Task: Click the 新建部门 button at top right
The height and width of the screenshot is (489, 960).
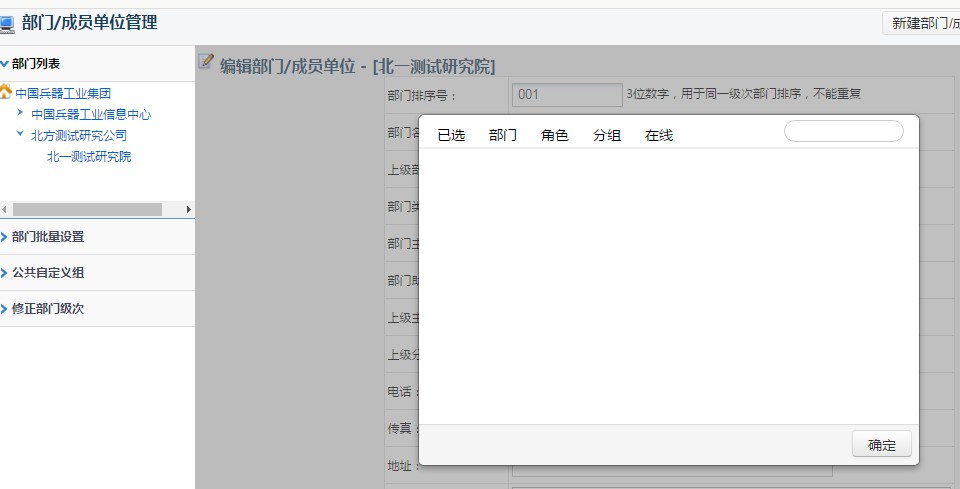Action: pos(924,23)
